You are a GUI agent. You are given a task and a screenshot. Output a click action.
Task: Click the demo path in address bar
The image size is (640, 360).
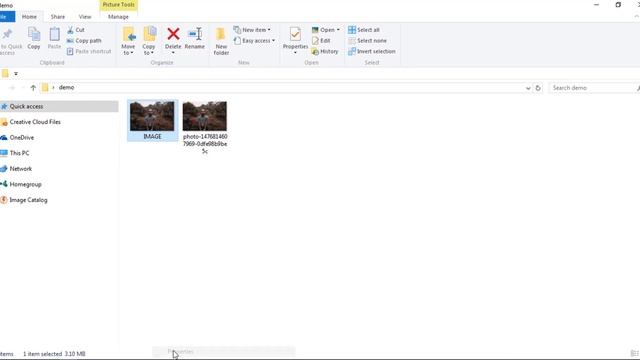pyautogui.click(x=67, y=87)
